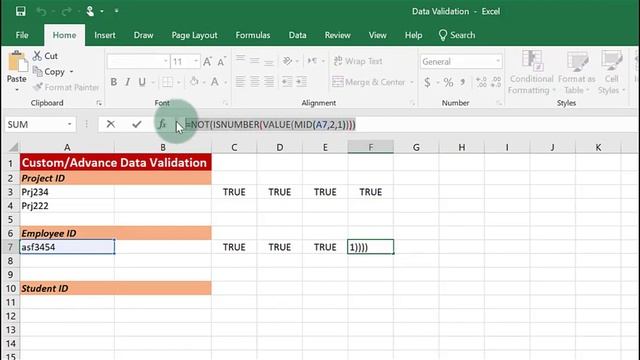640x360 pixels.
Task: Open the File tab
Action: click(22, 35)
